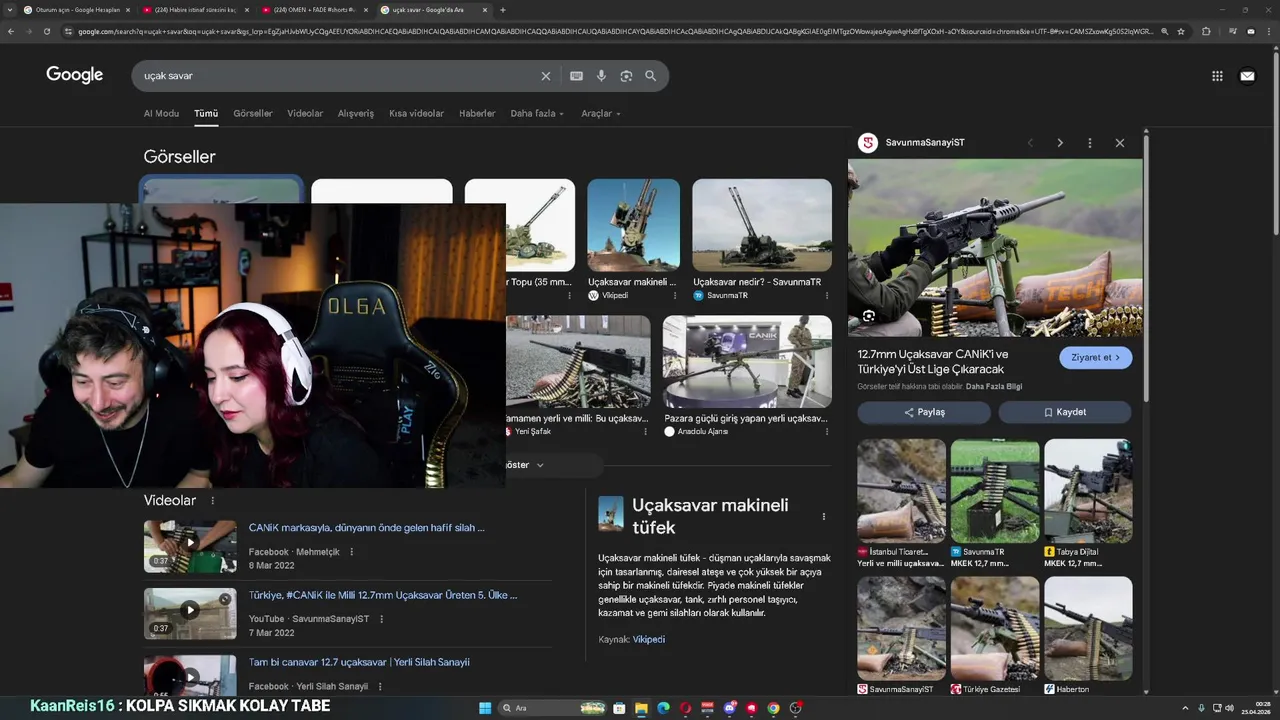Screen dimensions: 1280x720
Task: Open Tam bi canavar 12.7 uçaksavar link
Action: (x=359, y=662)
